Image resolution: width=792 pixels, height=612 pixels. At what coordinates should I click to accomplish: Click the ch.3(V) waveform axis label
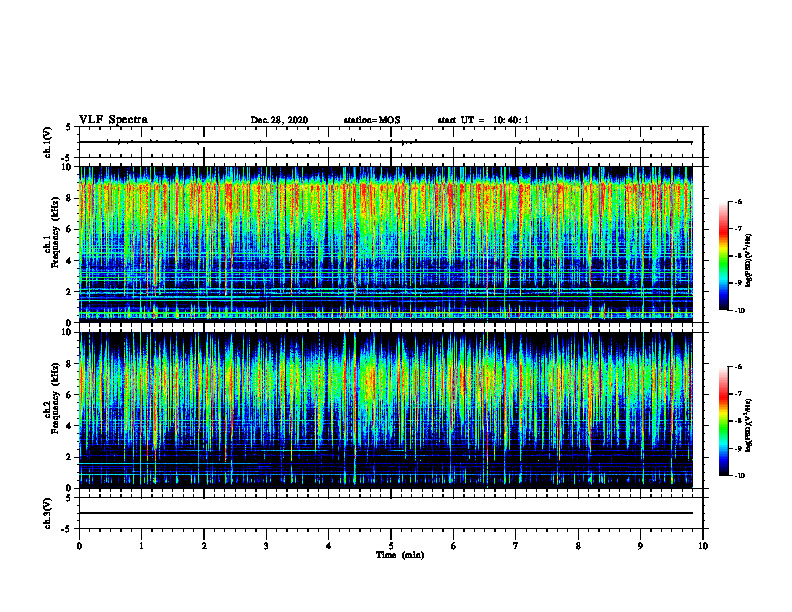pyautogui.click(x=48, y=513)
